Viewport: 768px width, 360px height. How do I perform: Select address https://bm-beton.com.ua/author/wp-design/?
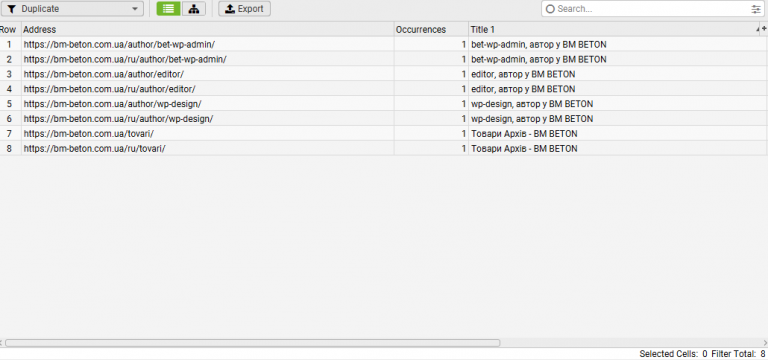pos(113,104)
